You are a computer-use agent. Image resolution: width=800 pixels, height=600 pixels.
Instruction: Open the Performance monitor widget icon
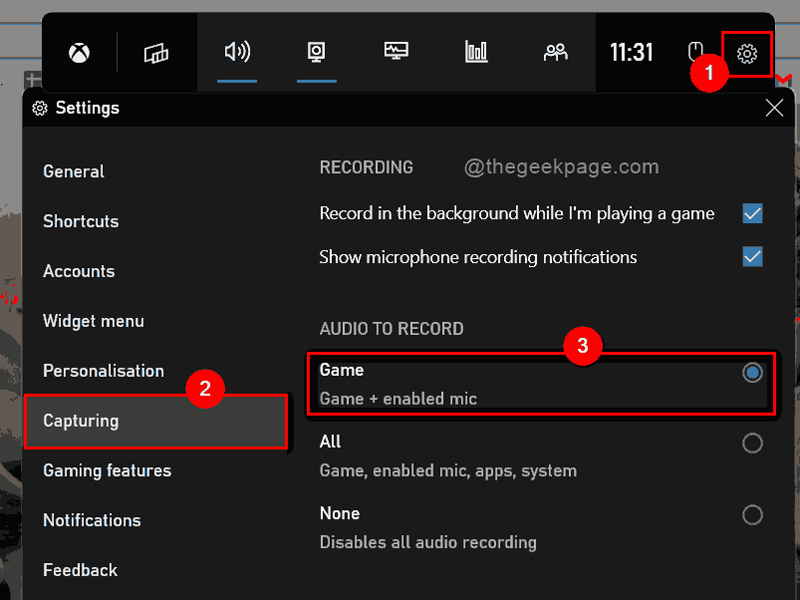pos(396,52)
